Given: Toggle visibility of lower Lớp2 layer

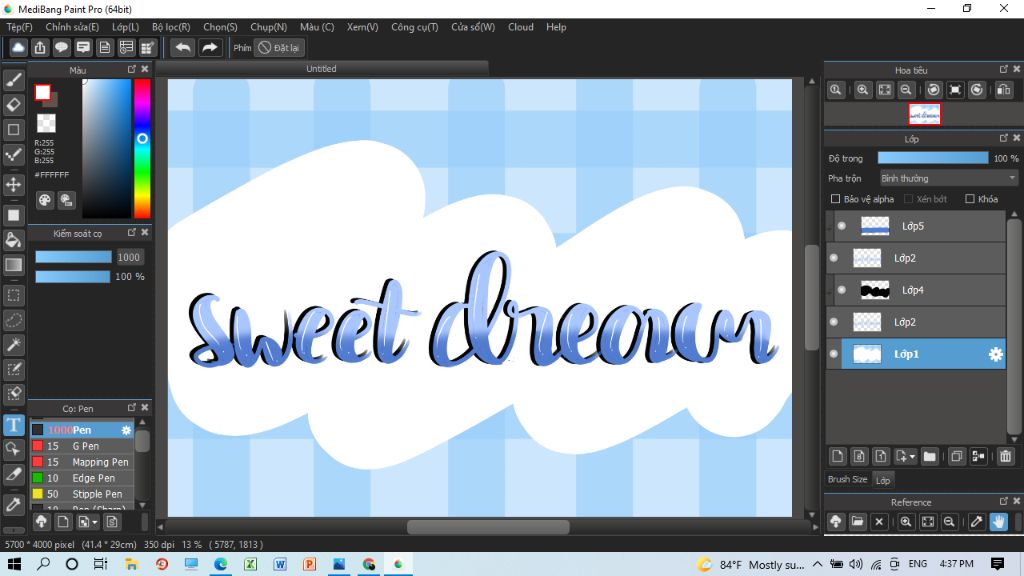Looking at the screenshot, I should pyautogui.click(x=834, y=322).
